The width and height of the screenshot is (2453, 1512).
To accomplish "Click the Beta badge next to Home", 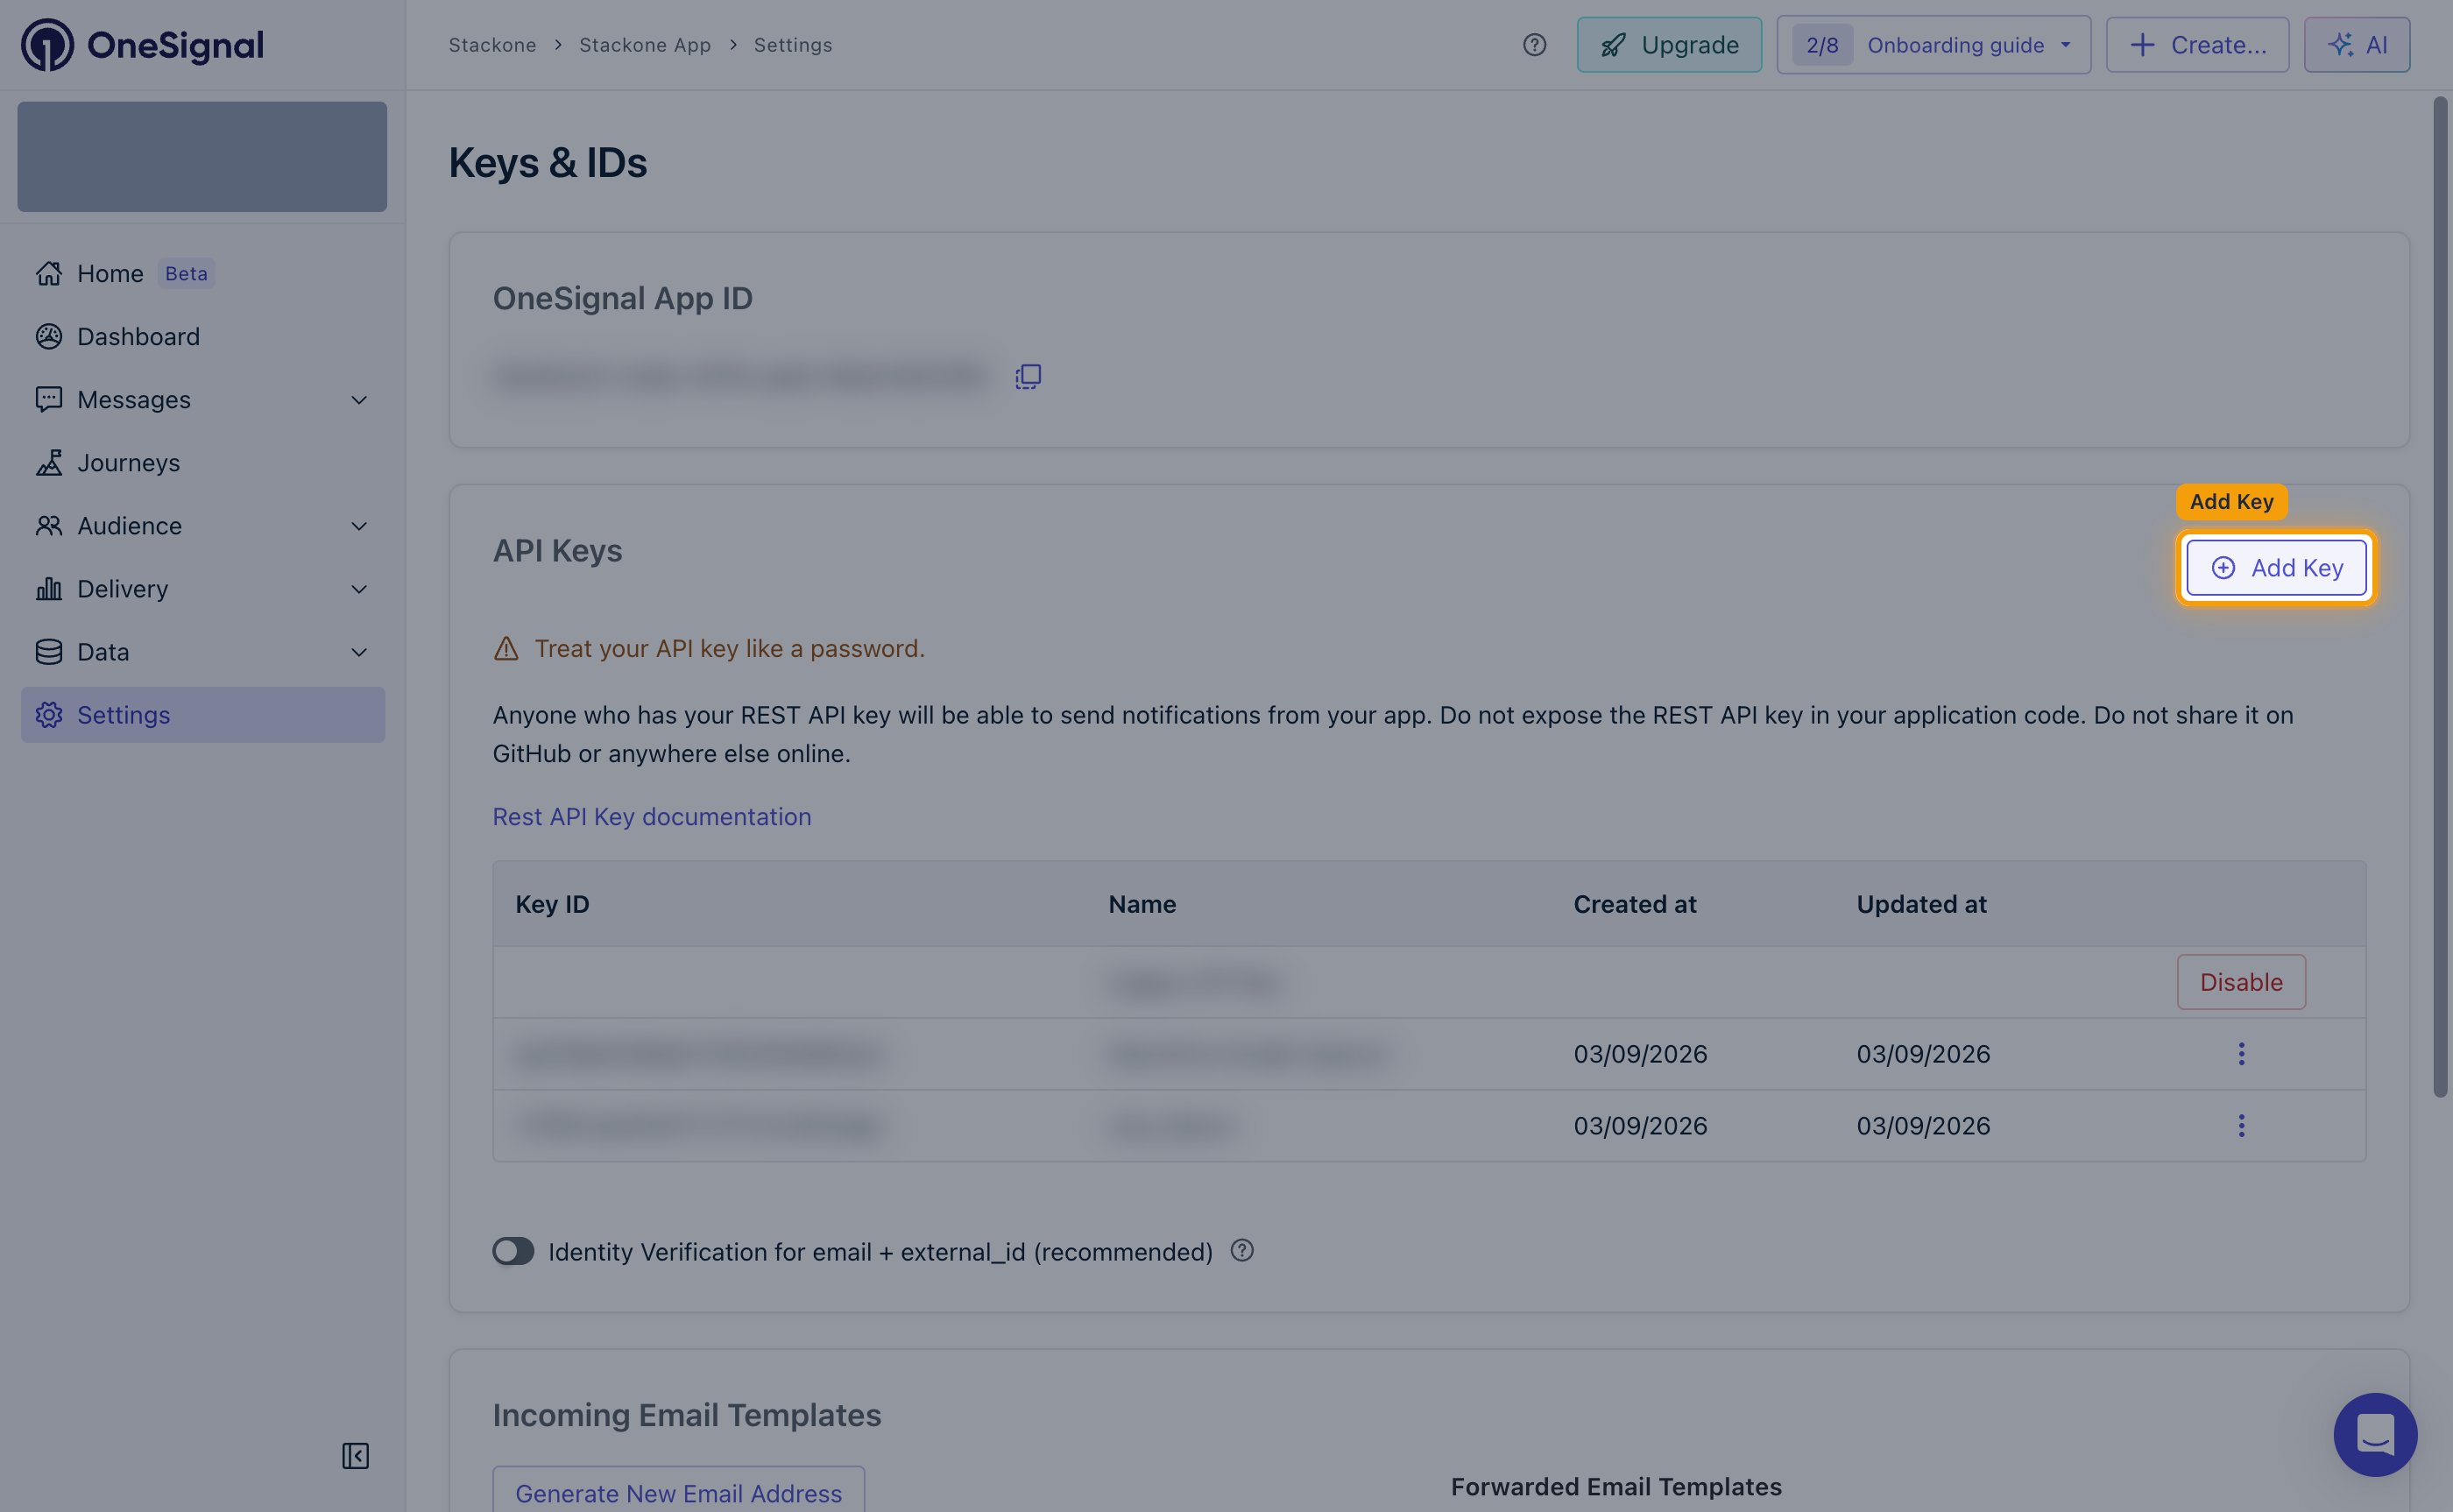I will tap(186, 273).
